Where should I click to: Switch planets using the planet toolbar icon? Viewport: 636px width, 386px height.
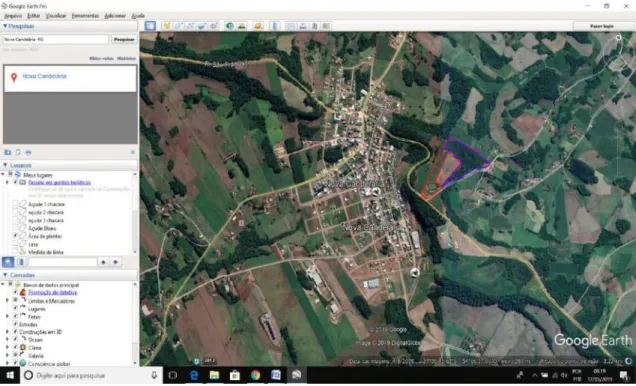coord(258,26)
